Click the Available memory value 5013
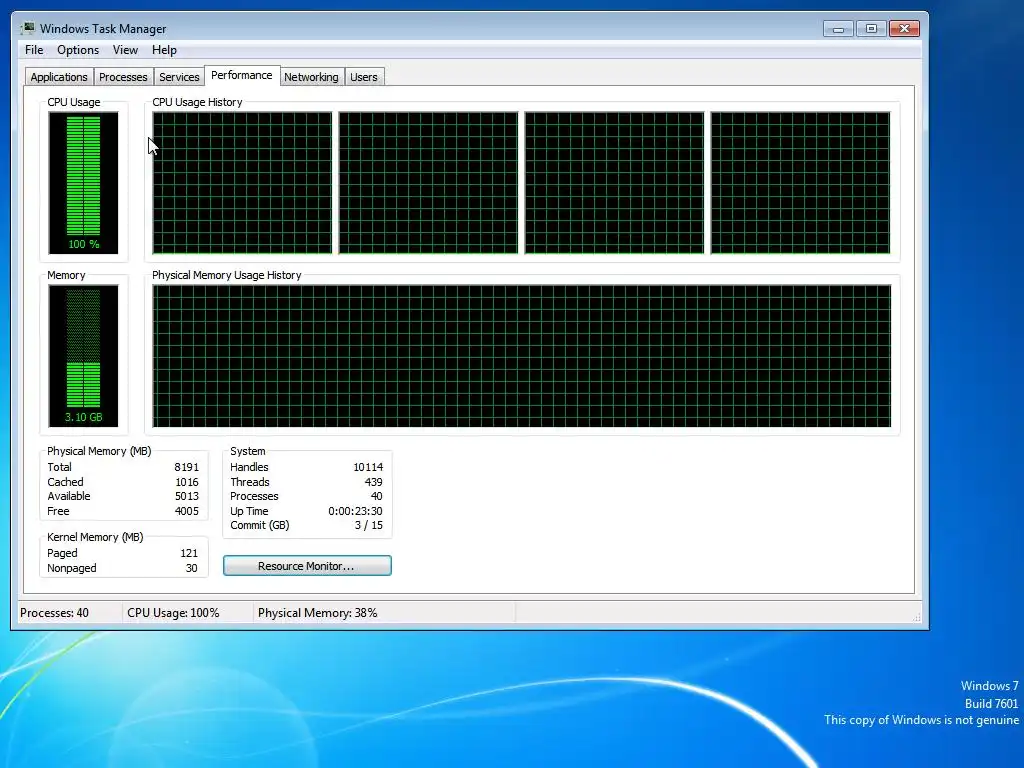 tap(186, 496)
